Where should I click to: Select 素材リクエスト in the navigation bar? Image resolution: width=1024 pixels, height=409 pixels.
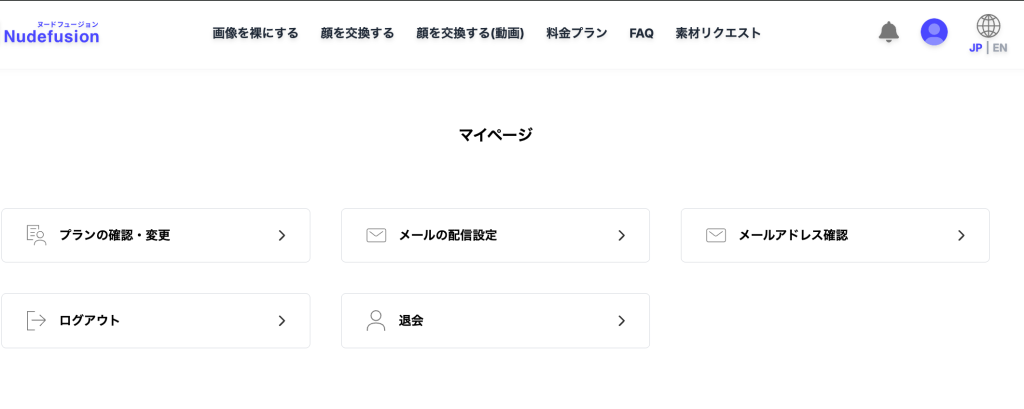point(718,33)
